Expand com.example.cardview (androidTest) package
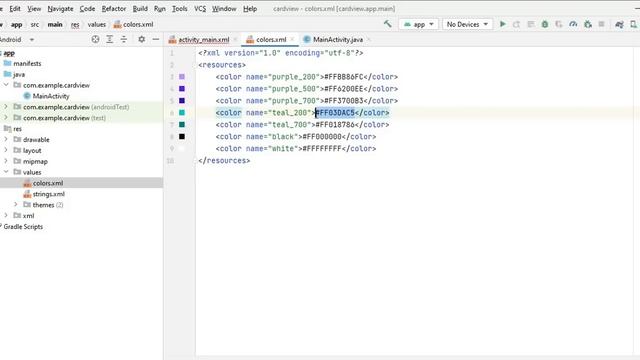The image size is (640, 360). [6, 107]
